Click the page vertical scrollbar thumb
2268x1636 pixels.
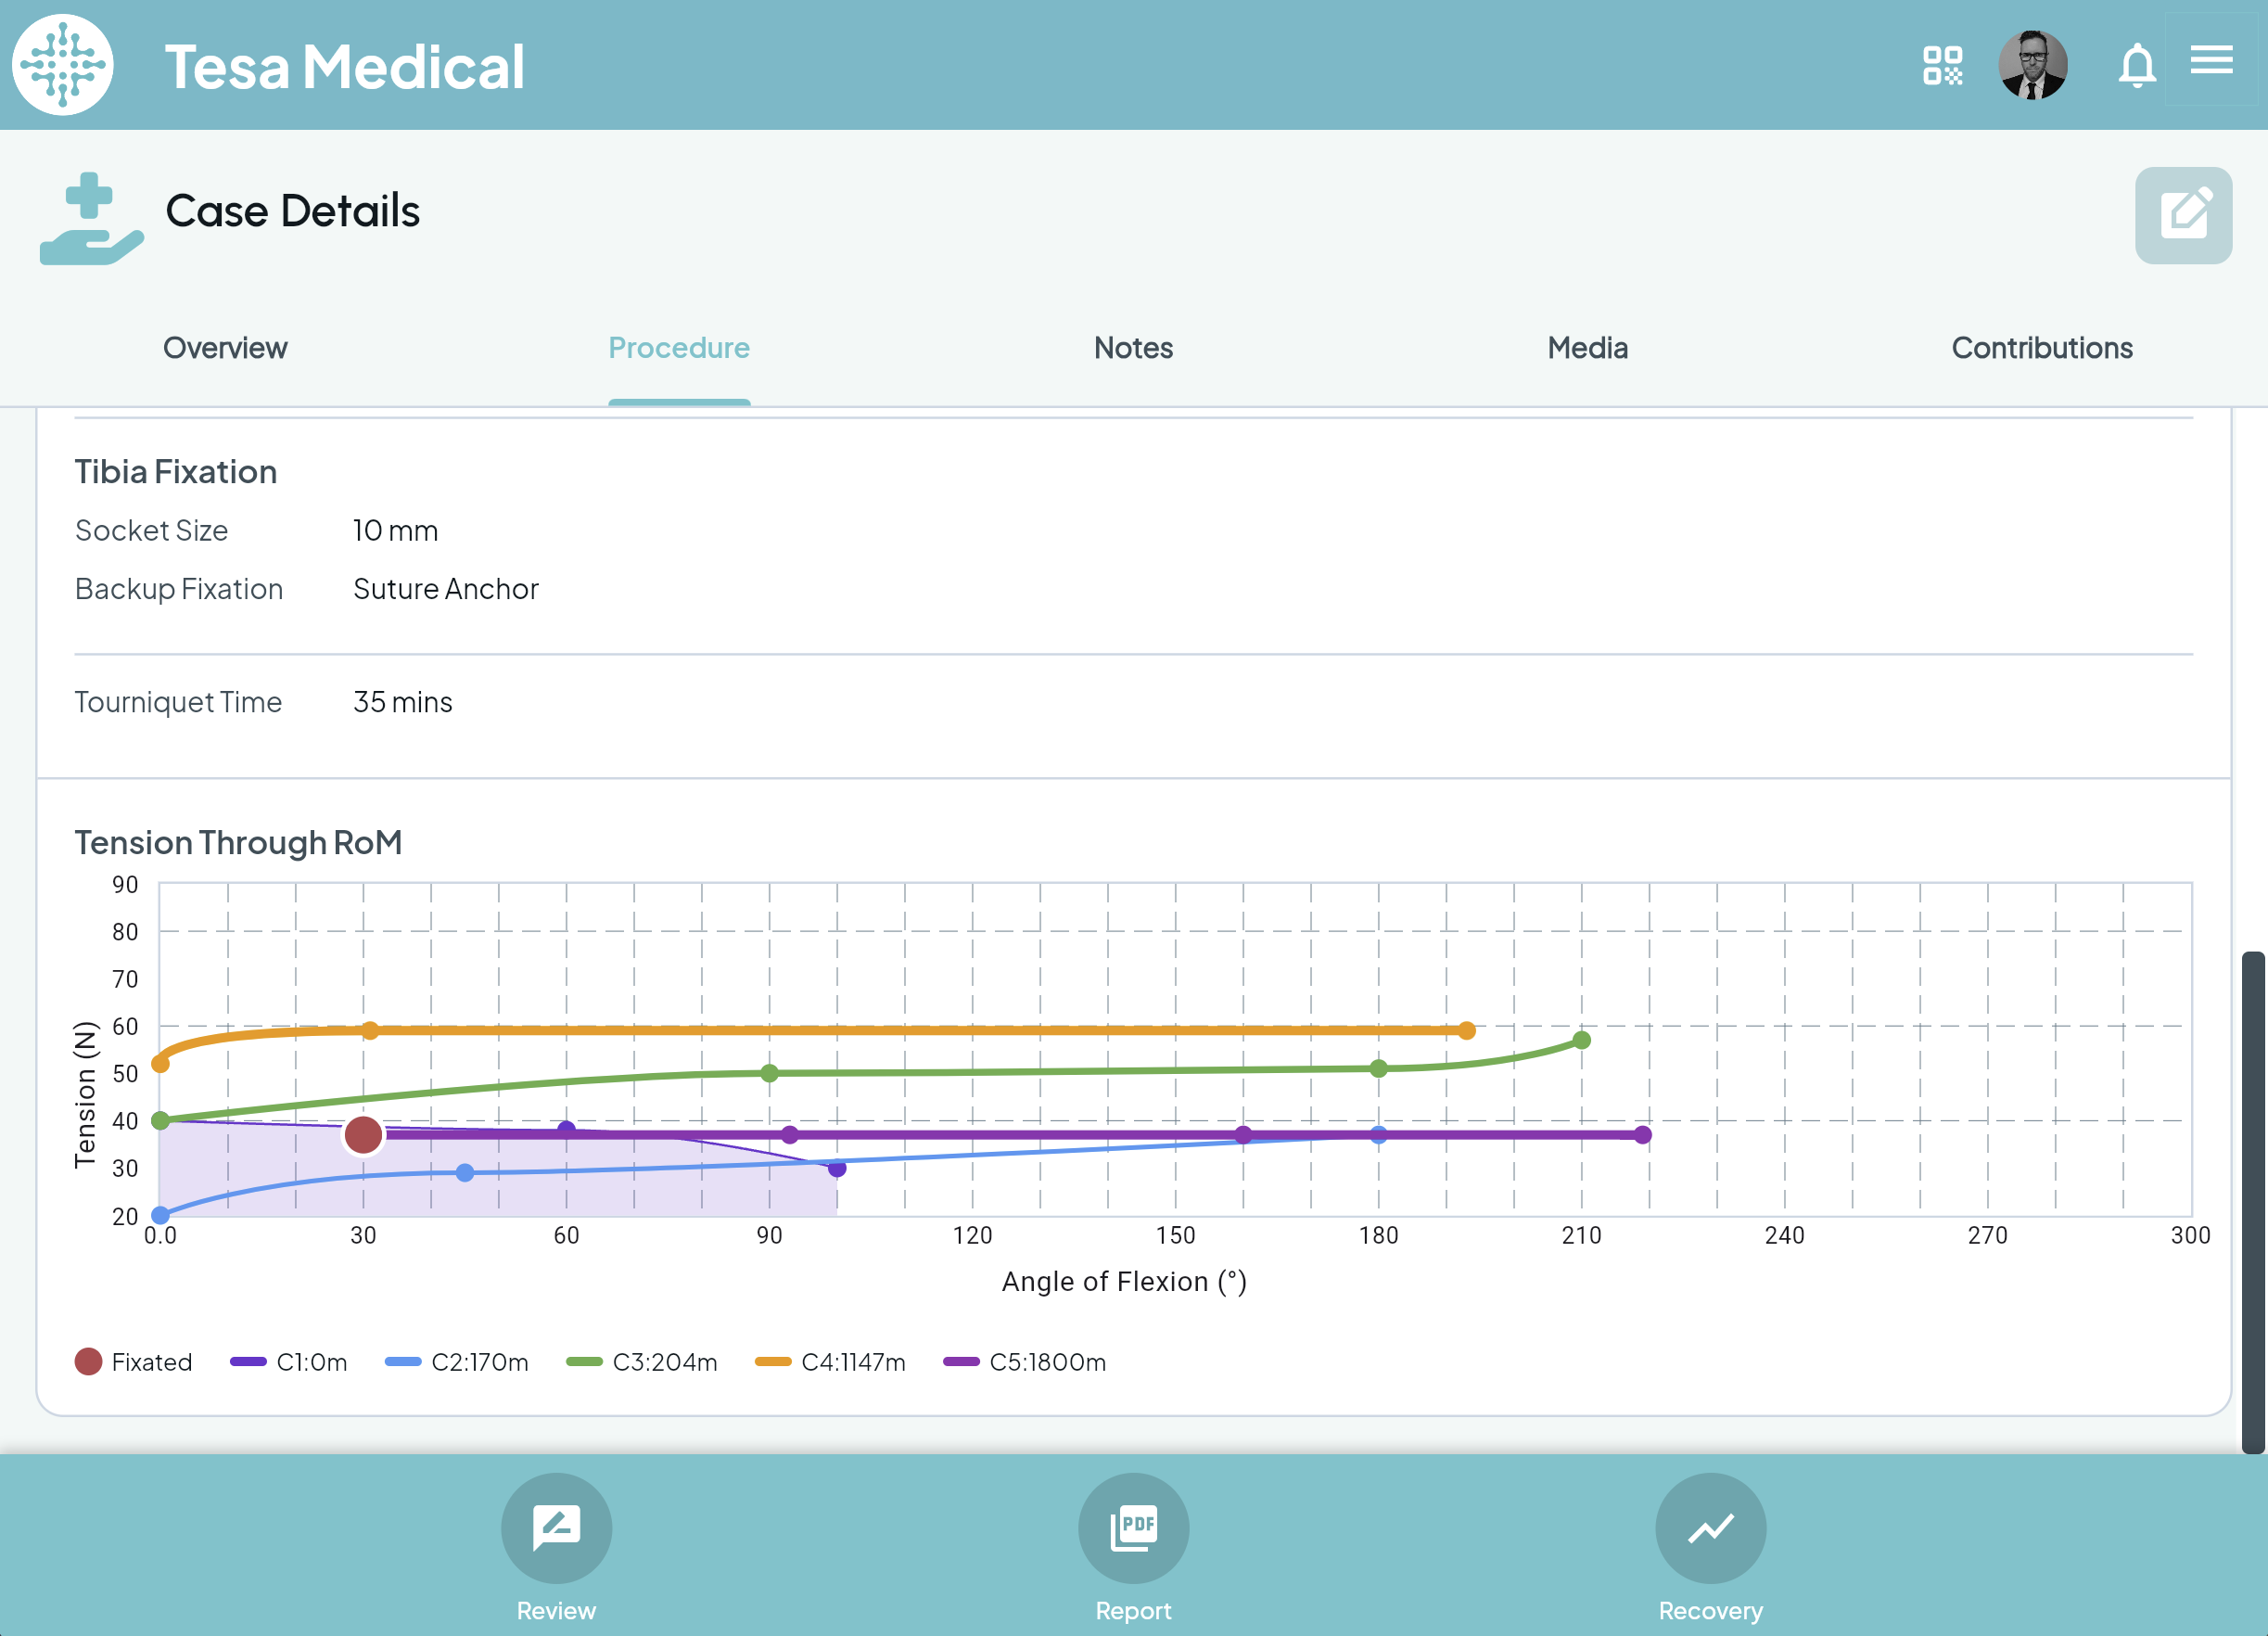2252,1202
